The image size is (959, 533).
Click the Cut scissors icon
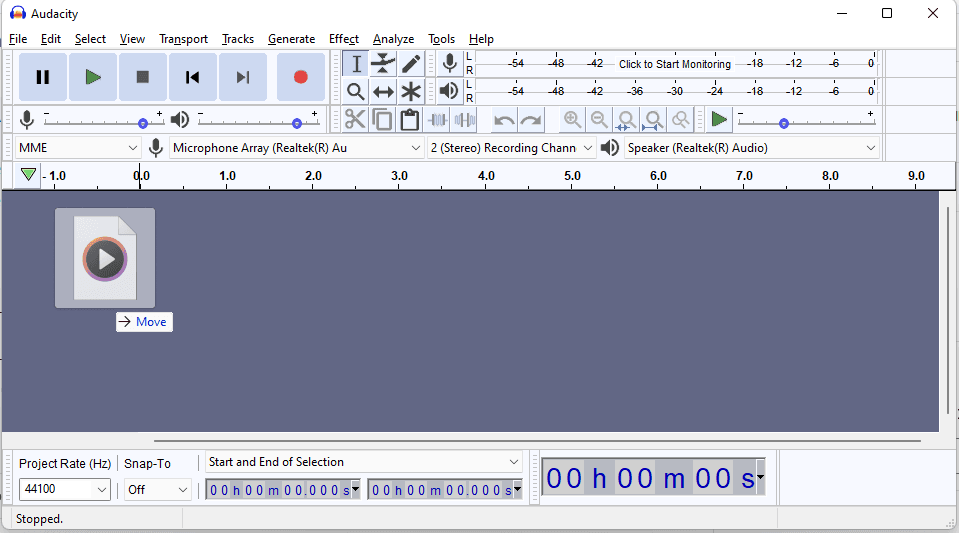click(x=355, y=119)
